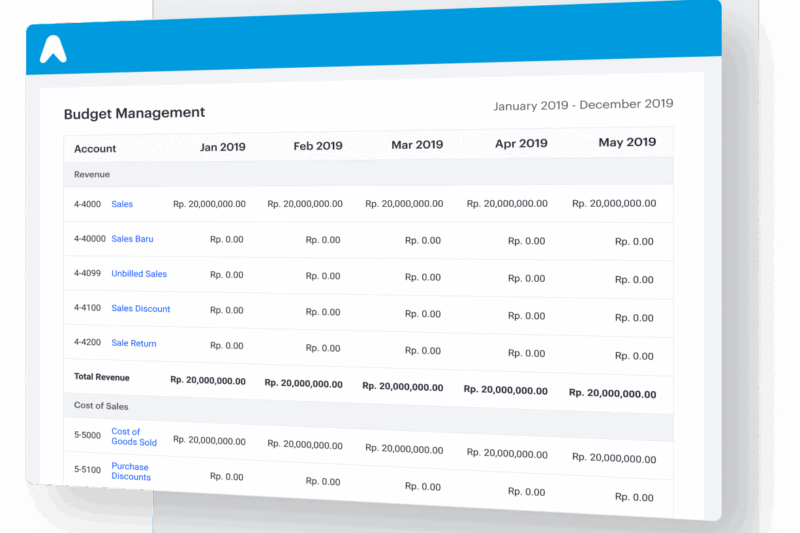Click the May 2019 column header

click(627, 142)
